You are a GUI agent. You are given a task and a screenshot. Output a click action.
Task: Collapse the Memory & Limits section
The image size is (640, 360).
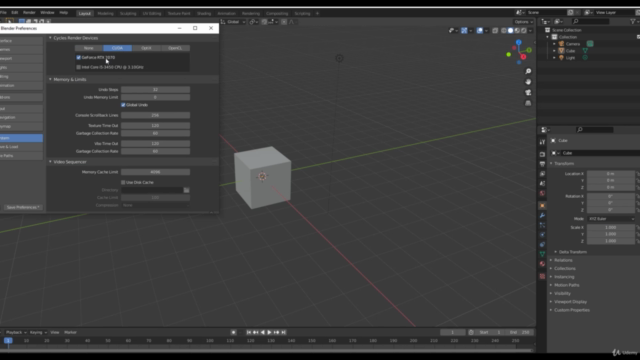click(50, 80)
